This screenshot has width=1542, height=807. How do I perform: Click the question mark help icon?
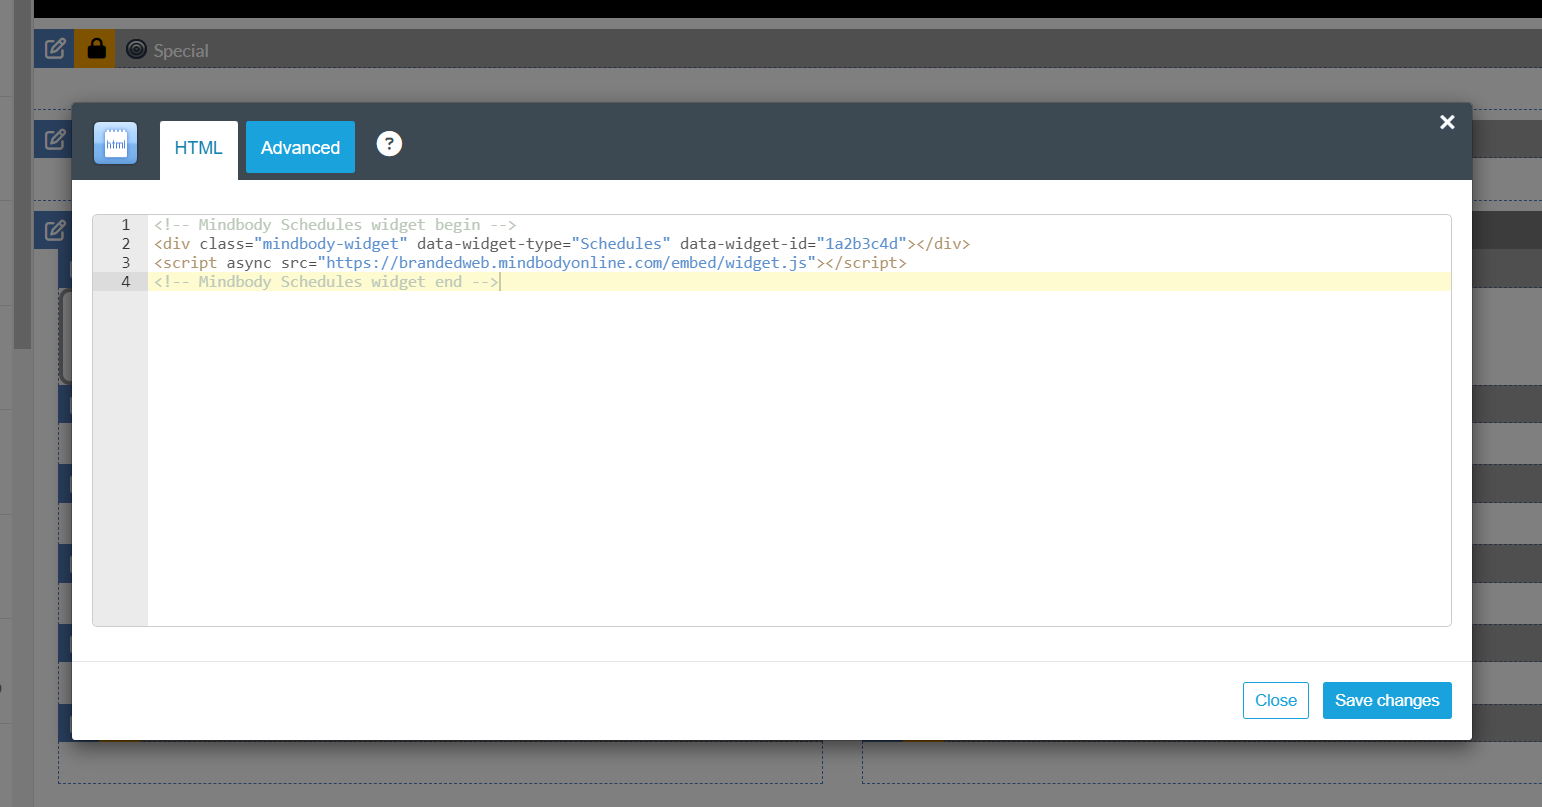pos(389,144)
